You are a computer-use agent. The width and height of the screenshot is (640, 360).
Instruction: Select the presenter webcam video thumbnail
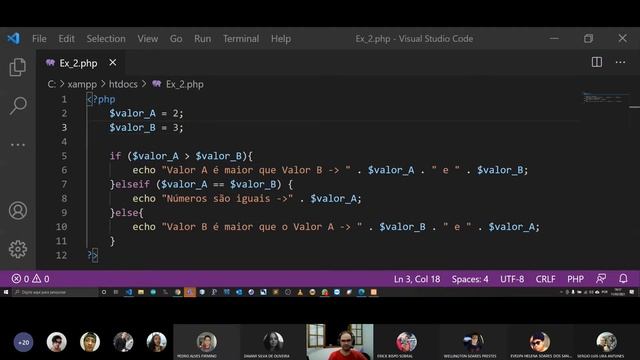[340, 342]
